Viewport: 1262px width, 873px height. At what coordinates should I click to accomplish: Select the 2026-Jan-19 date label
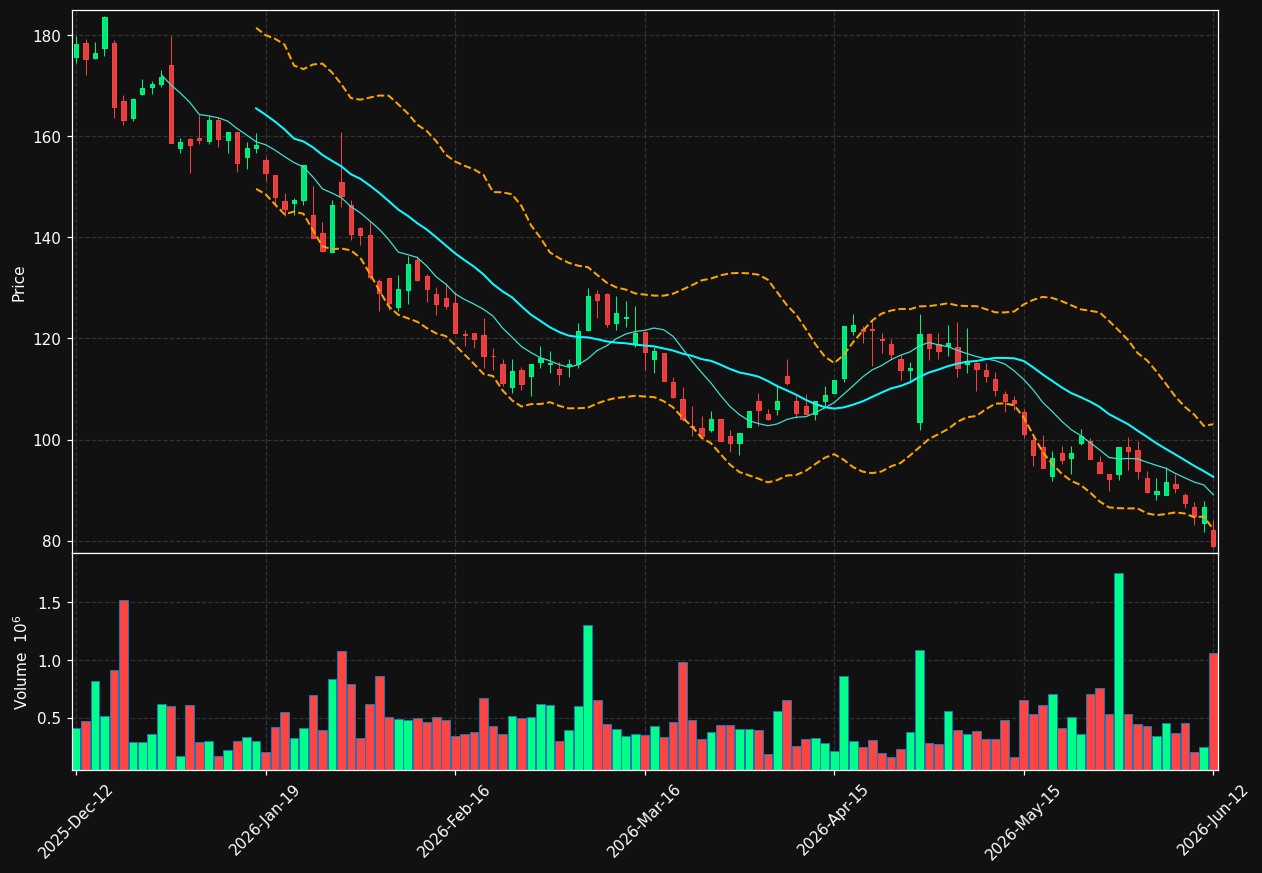tap(266, 820)
